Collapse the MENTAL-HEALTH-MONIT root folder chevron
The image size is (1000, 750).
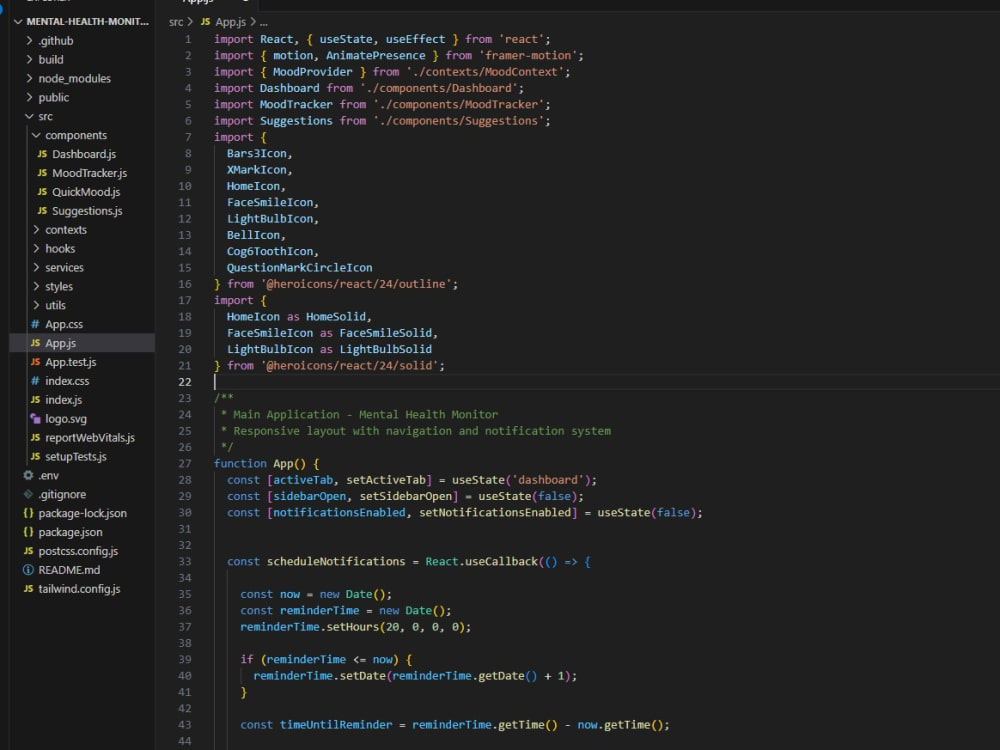point(18,22)
